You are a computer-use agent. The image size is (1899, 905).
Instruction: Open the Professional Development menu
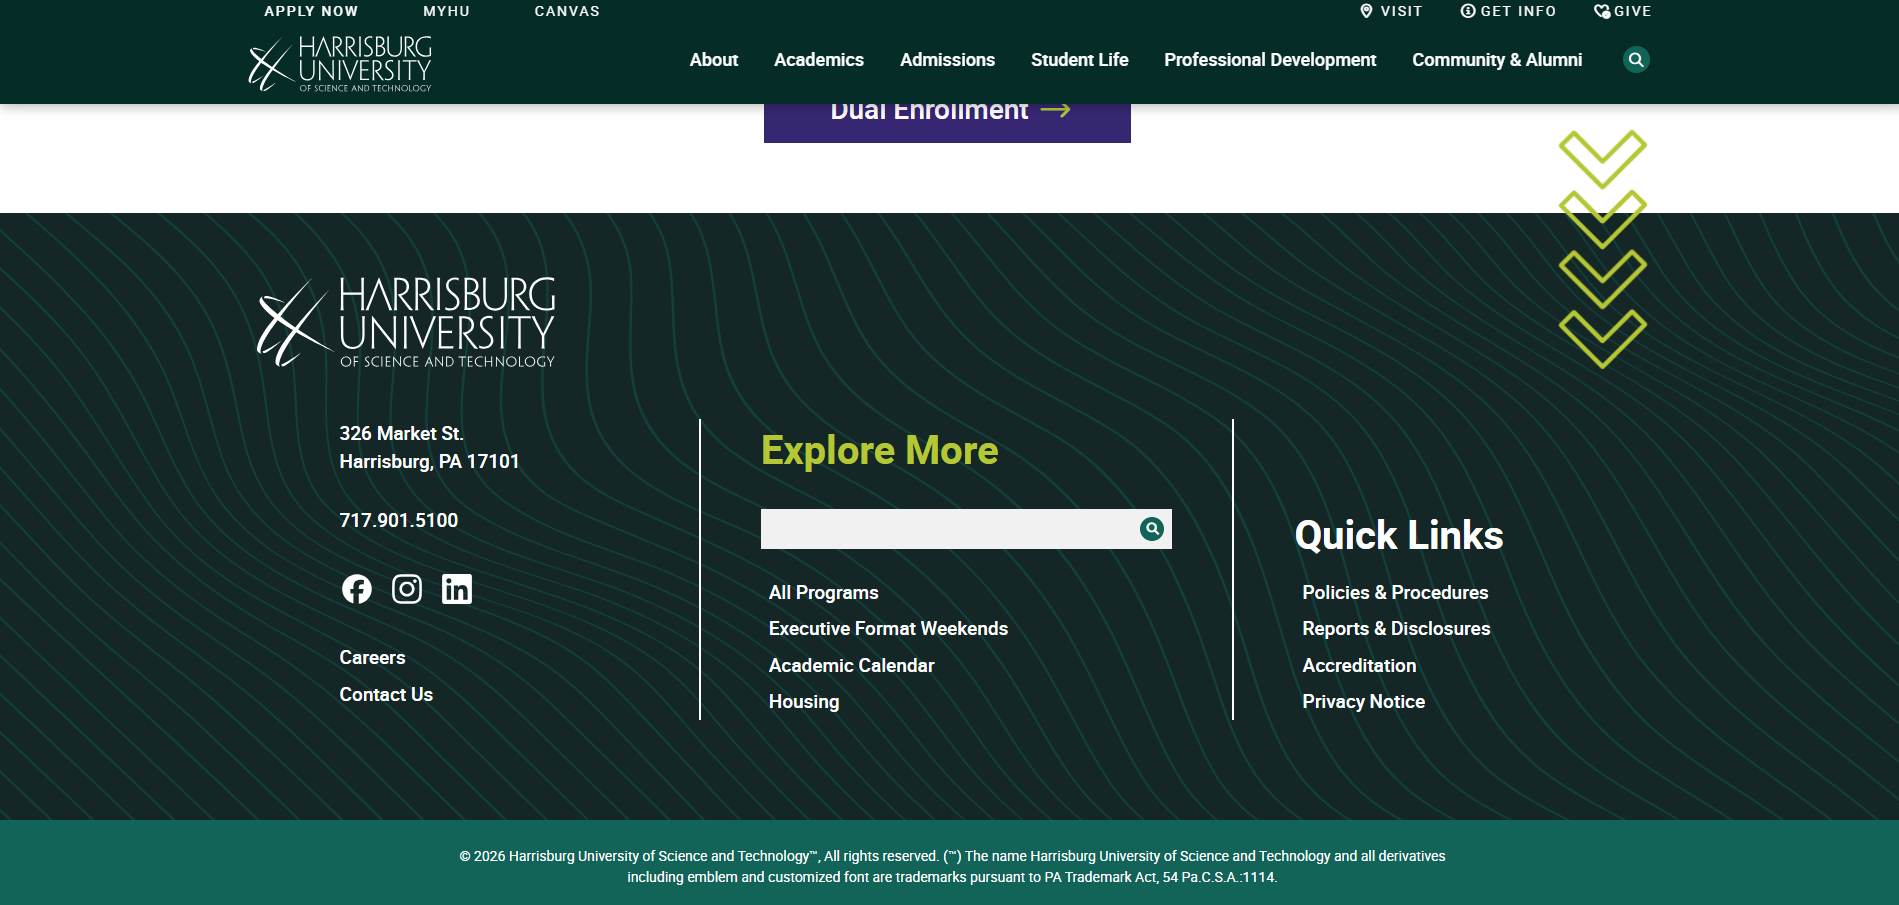tap(1270, 60)
